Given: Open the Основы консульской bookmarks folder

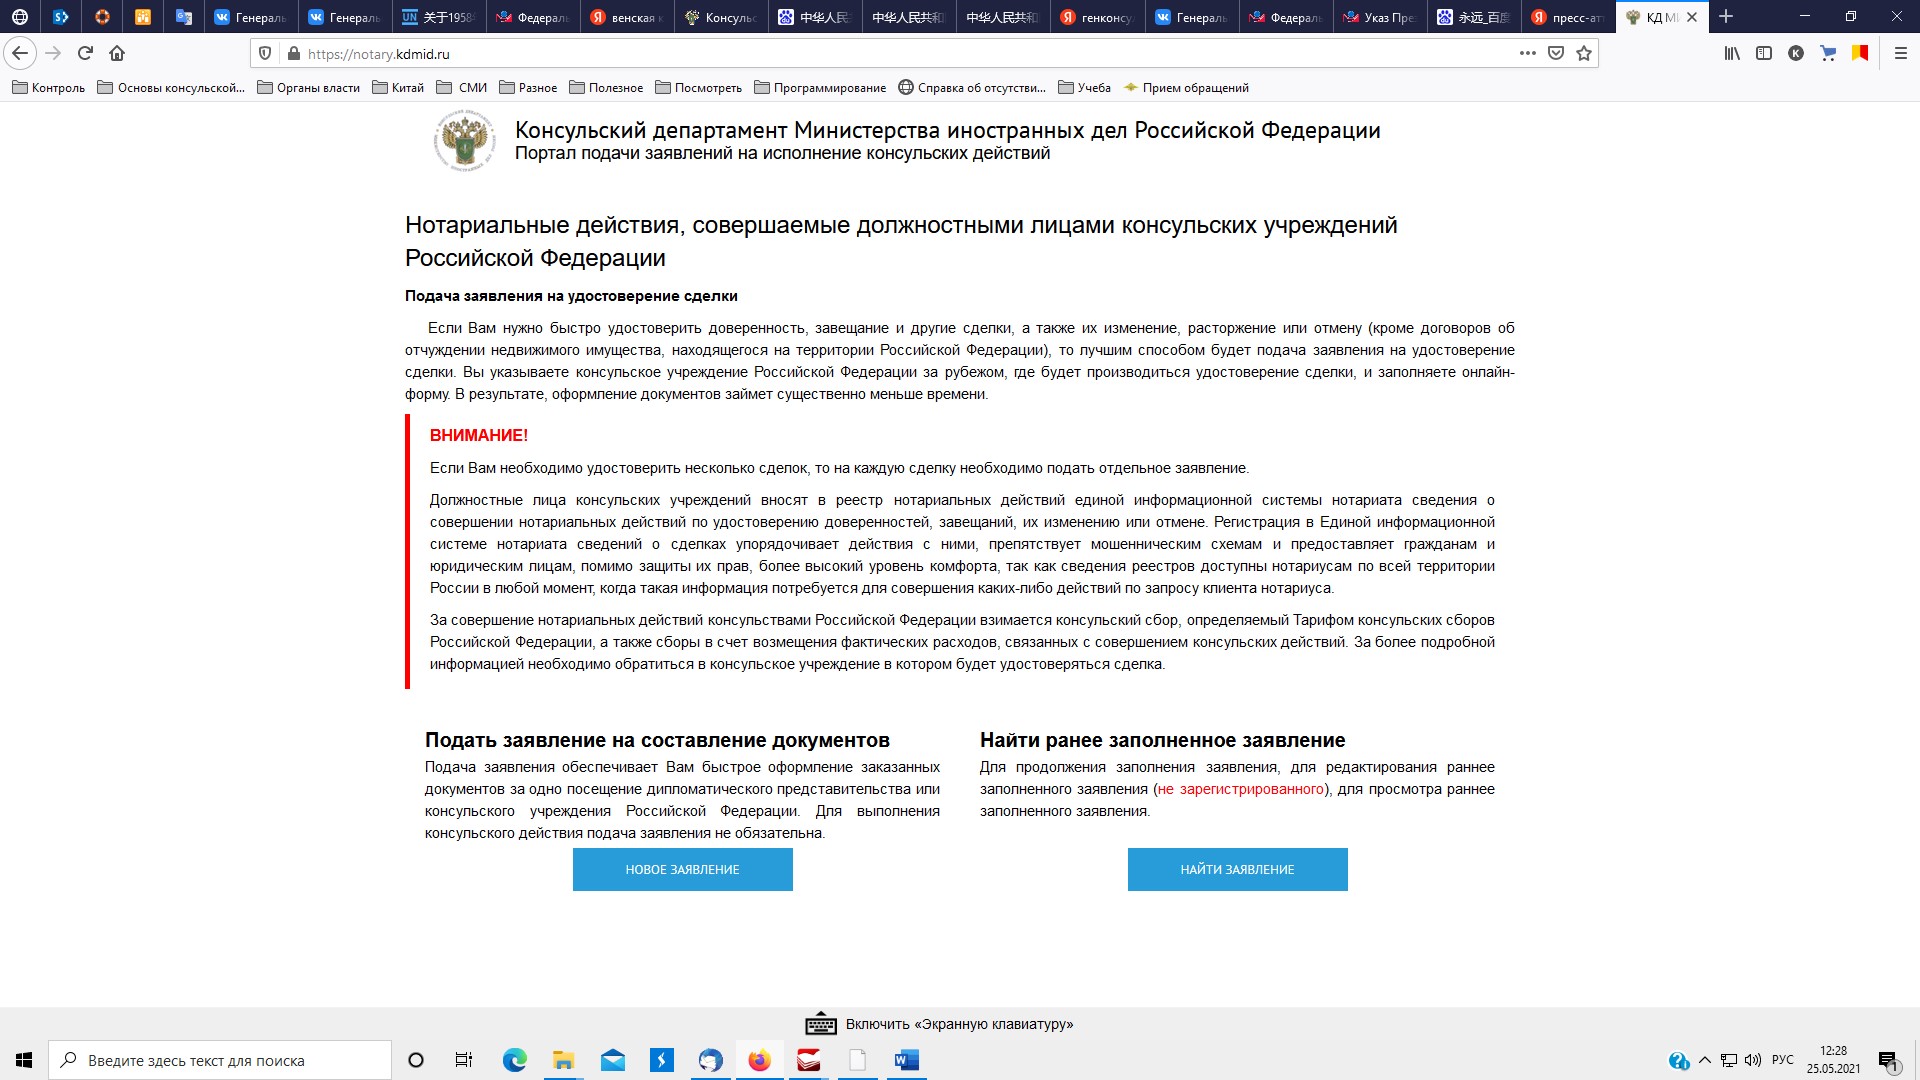Looking at the screenshot, I should pos(171,88).
